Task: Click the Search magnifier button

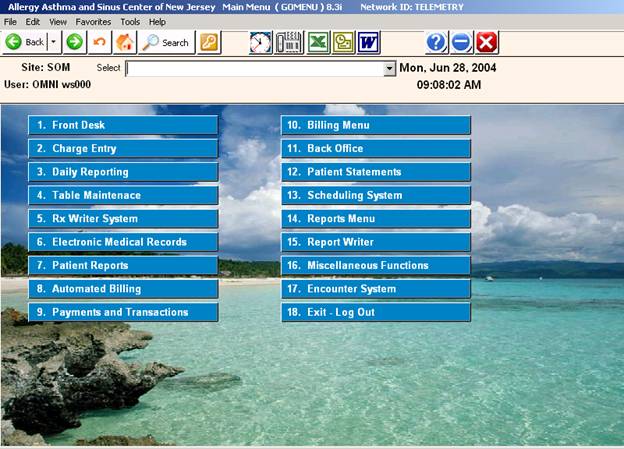Action: pos(166,42)
